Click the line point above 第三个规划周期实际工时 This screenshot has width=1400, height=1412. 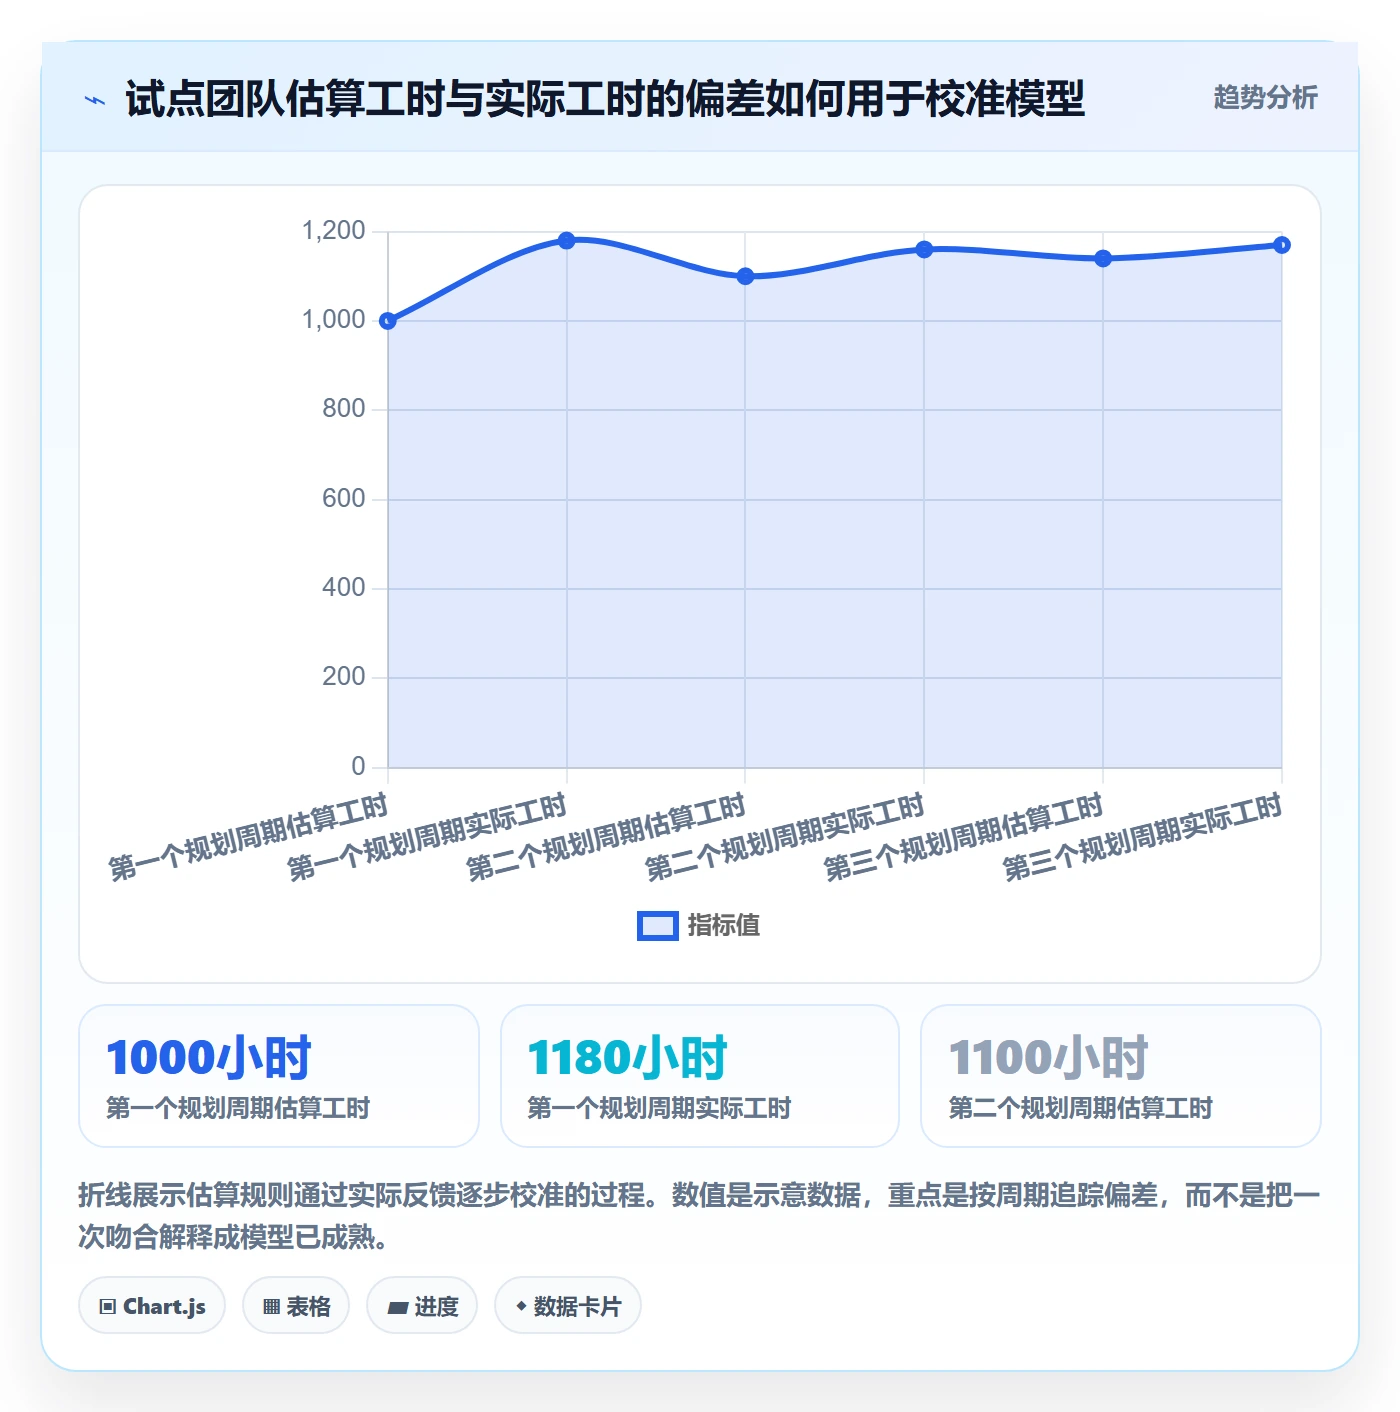(1282, 245)
